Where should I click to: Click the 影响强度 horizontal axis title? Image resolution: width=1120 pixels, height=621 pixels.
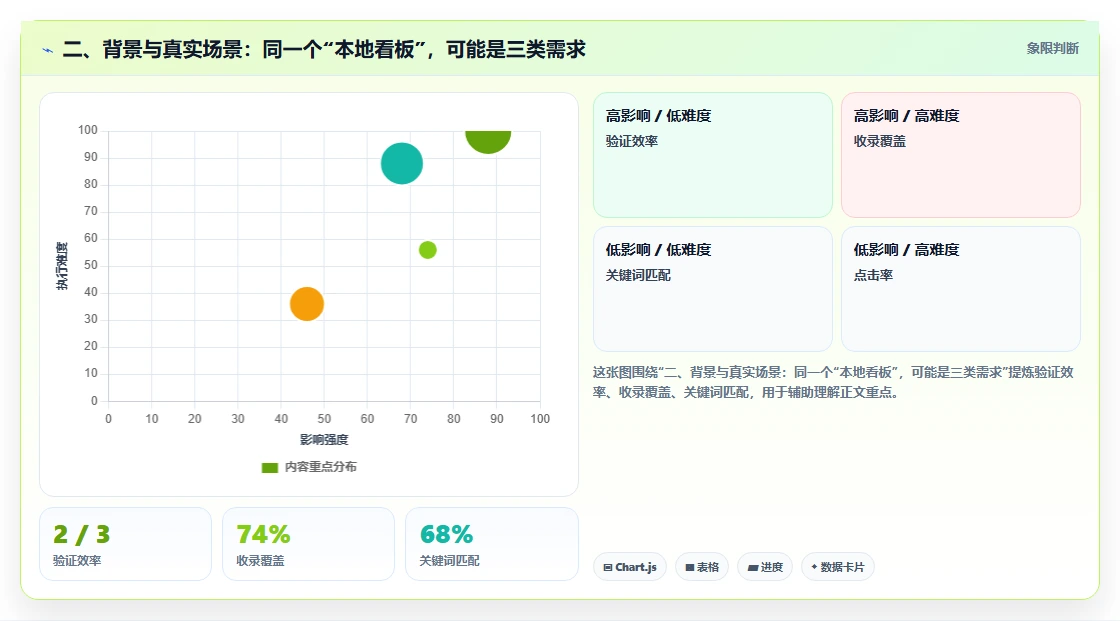tap(324, 439)
